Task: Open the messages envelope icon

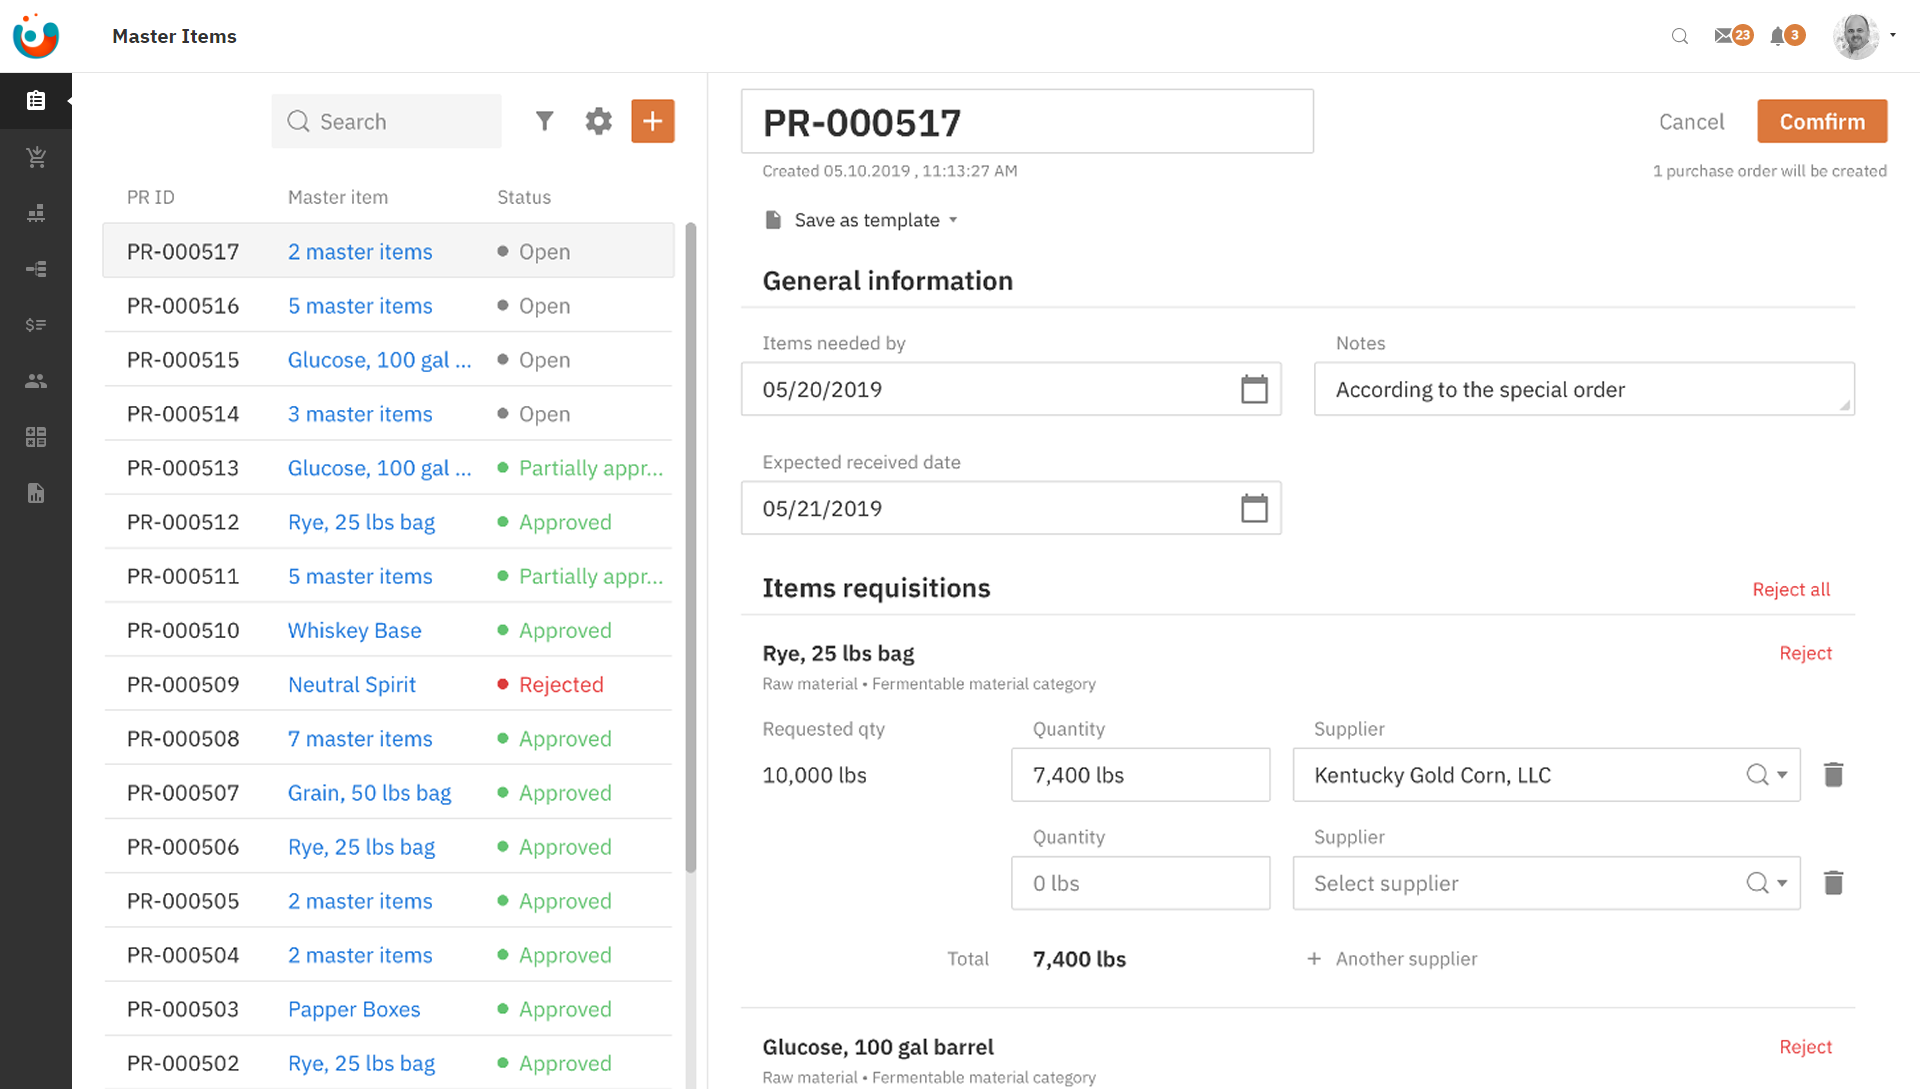Action: pos(1724,36)
